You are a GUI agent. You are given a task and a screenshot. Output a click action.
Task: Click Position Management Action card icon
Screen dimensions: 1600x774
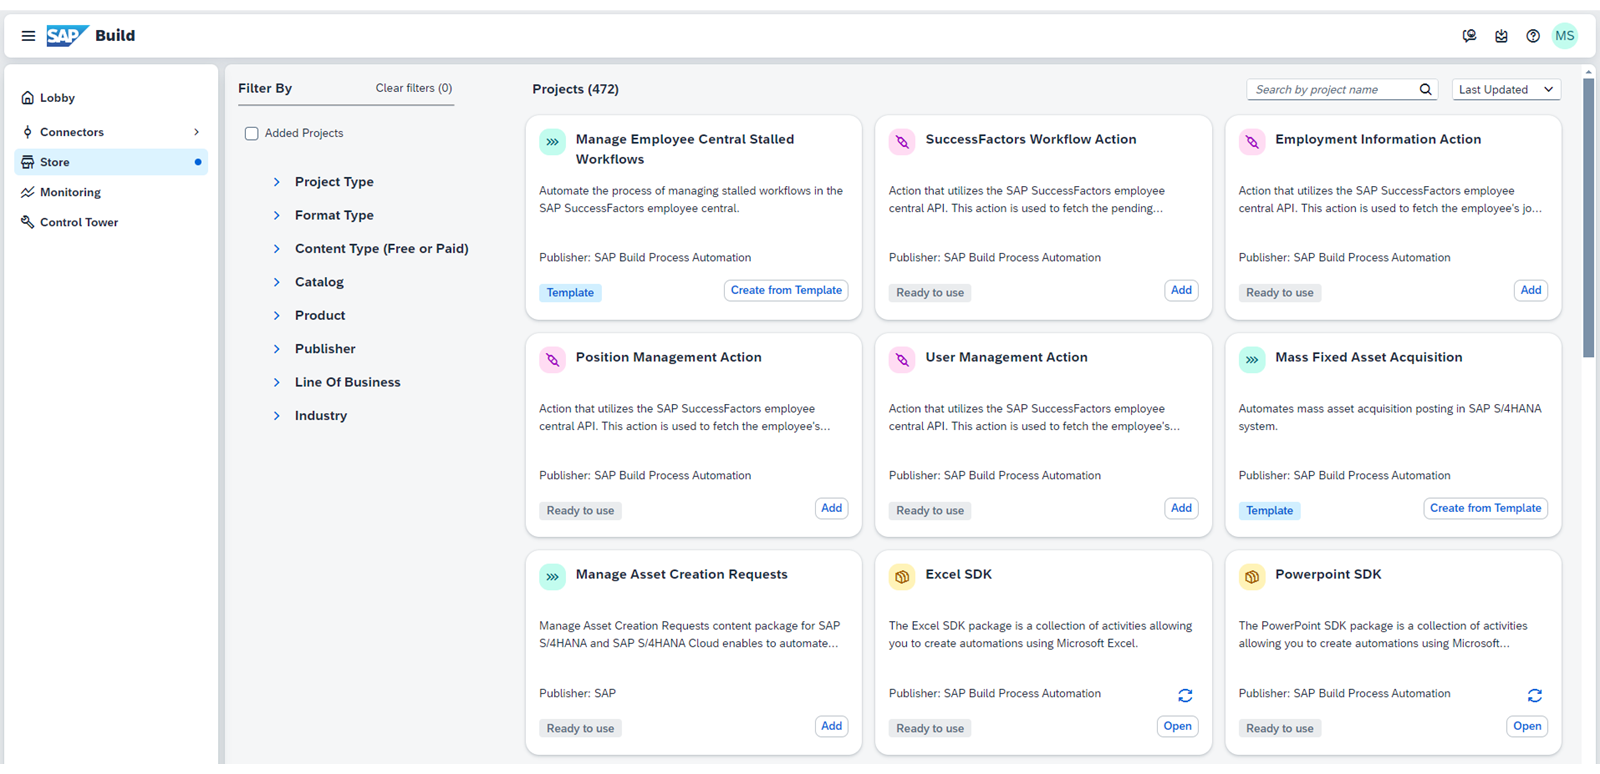553,360
